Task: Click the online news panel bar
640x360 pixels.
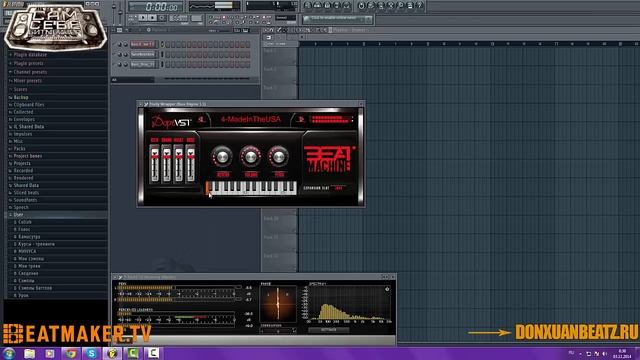Action: (x=338, y=19)
